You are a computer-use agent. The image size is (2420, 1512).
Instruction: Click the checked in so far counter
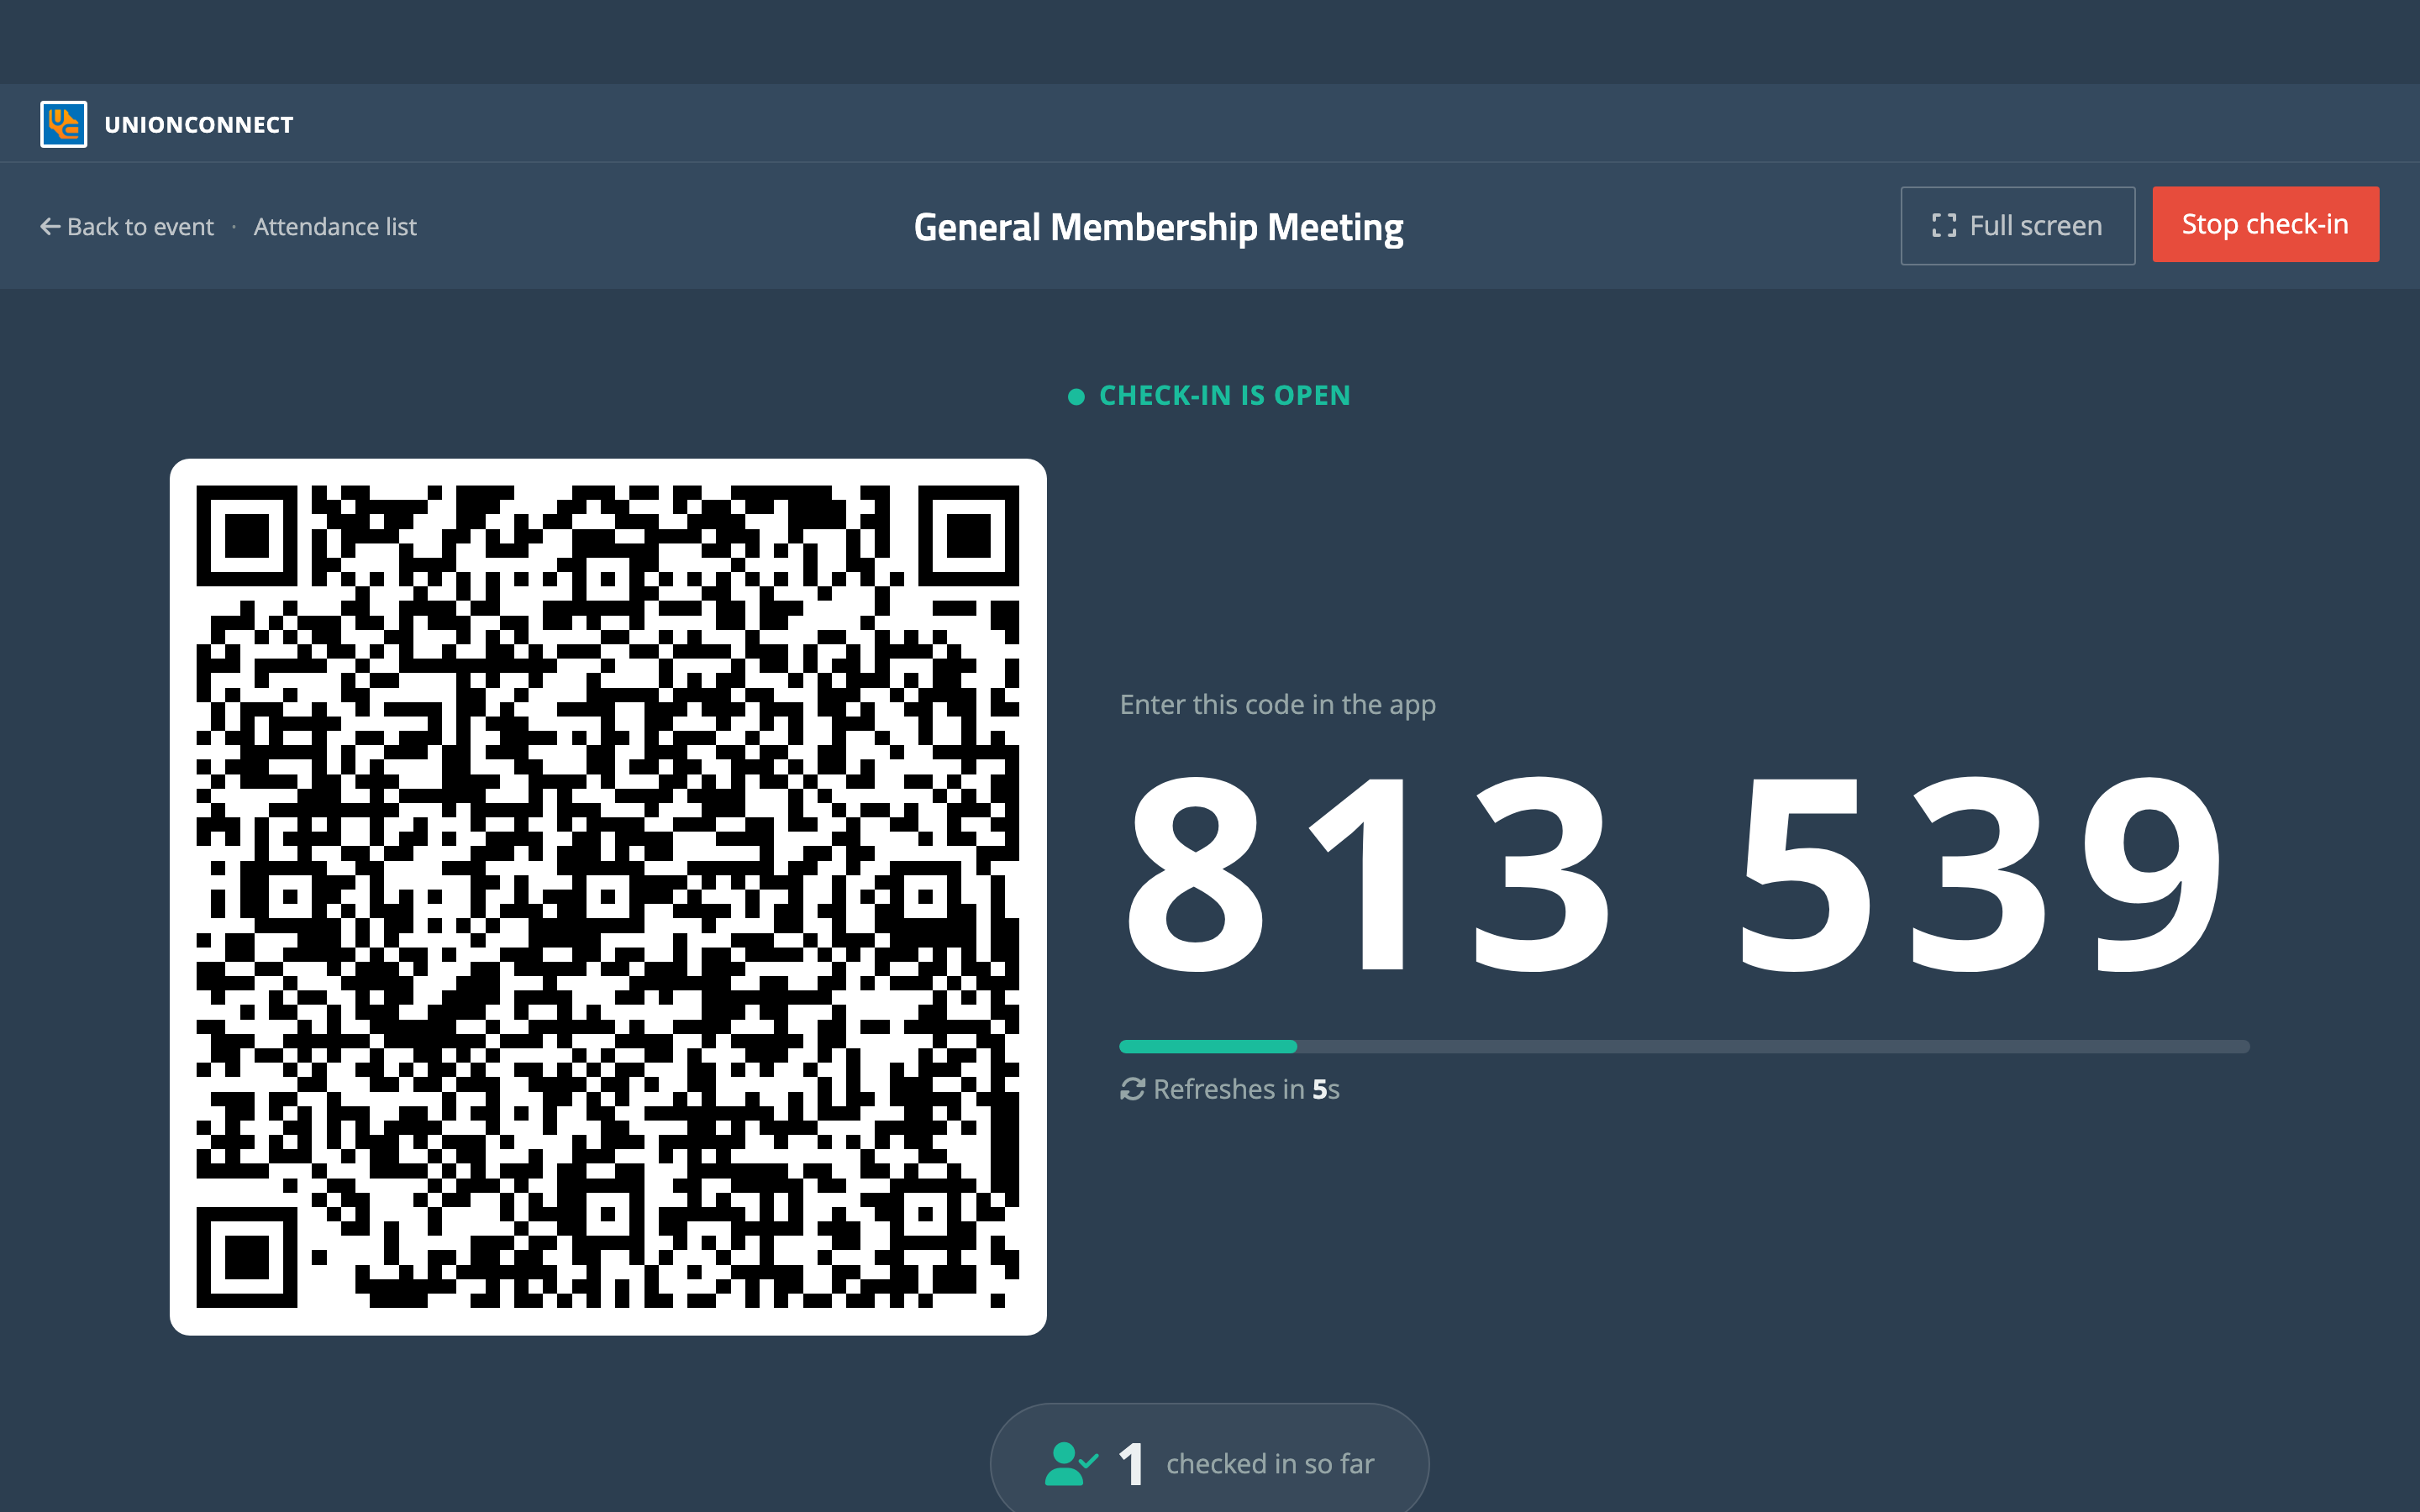pos(1209,1463)
